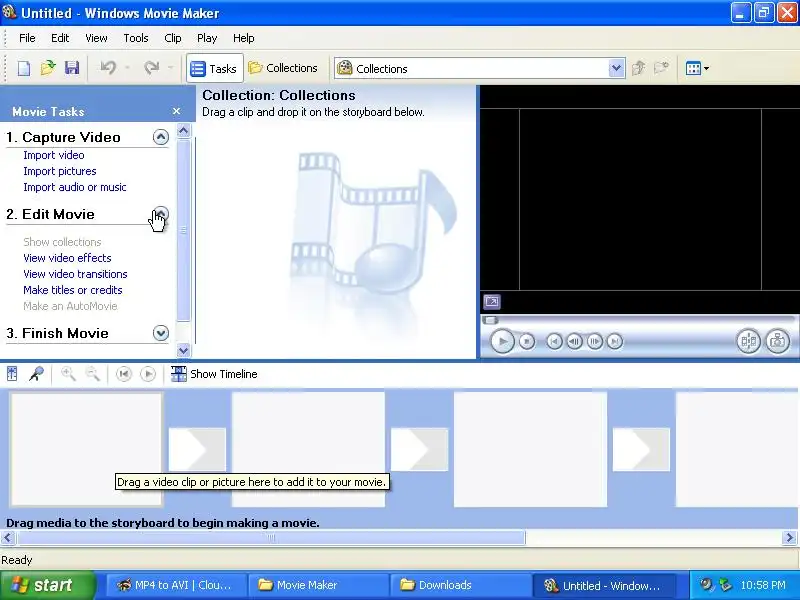
Task: Select the first storyboard clip cell
Action: coord(86,449)
